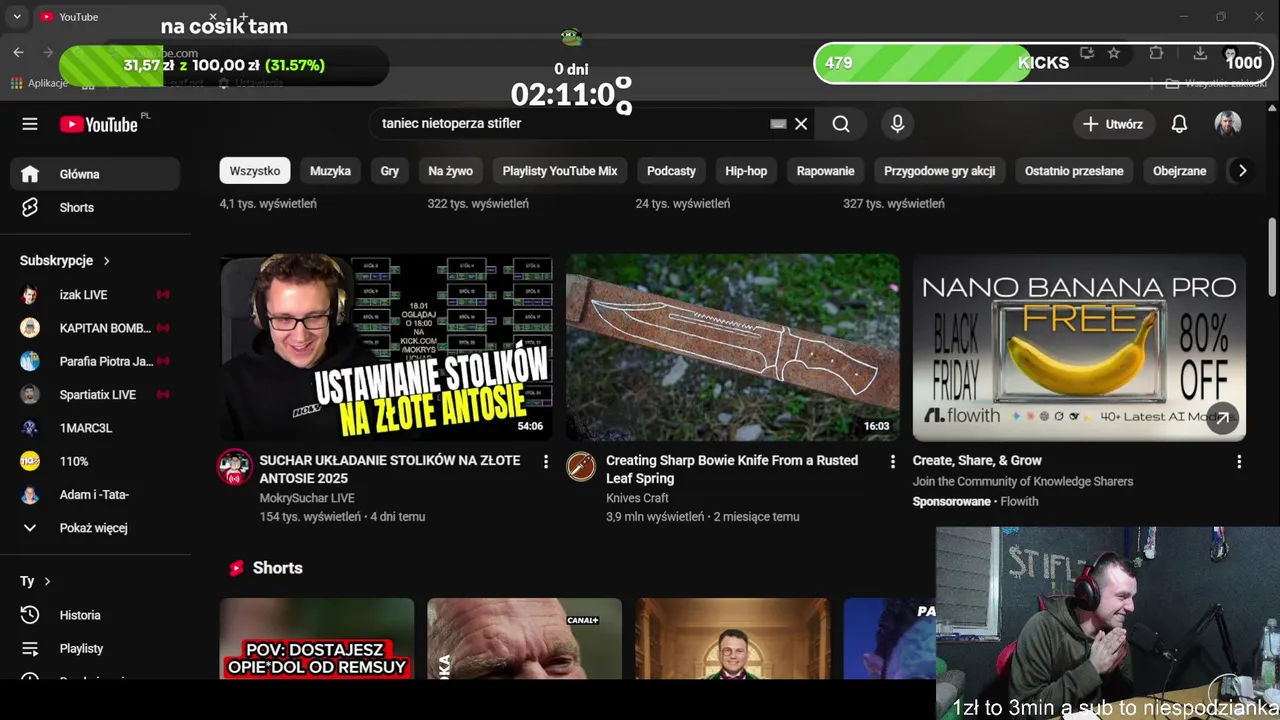Click the 1MARC3L channel avatar
1280x720 pixels.
tap(30, 428)
